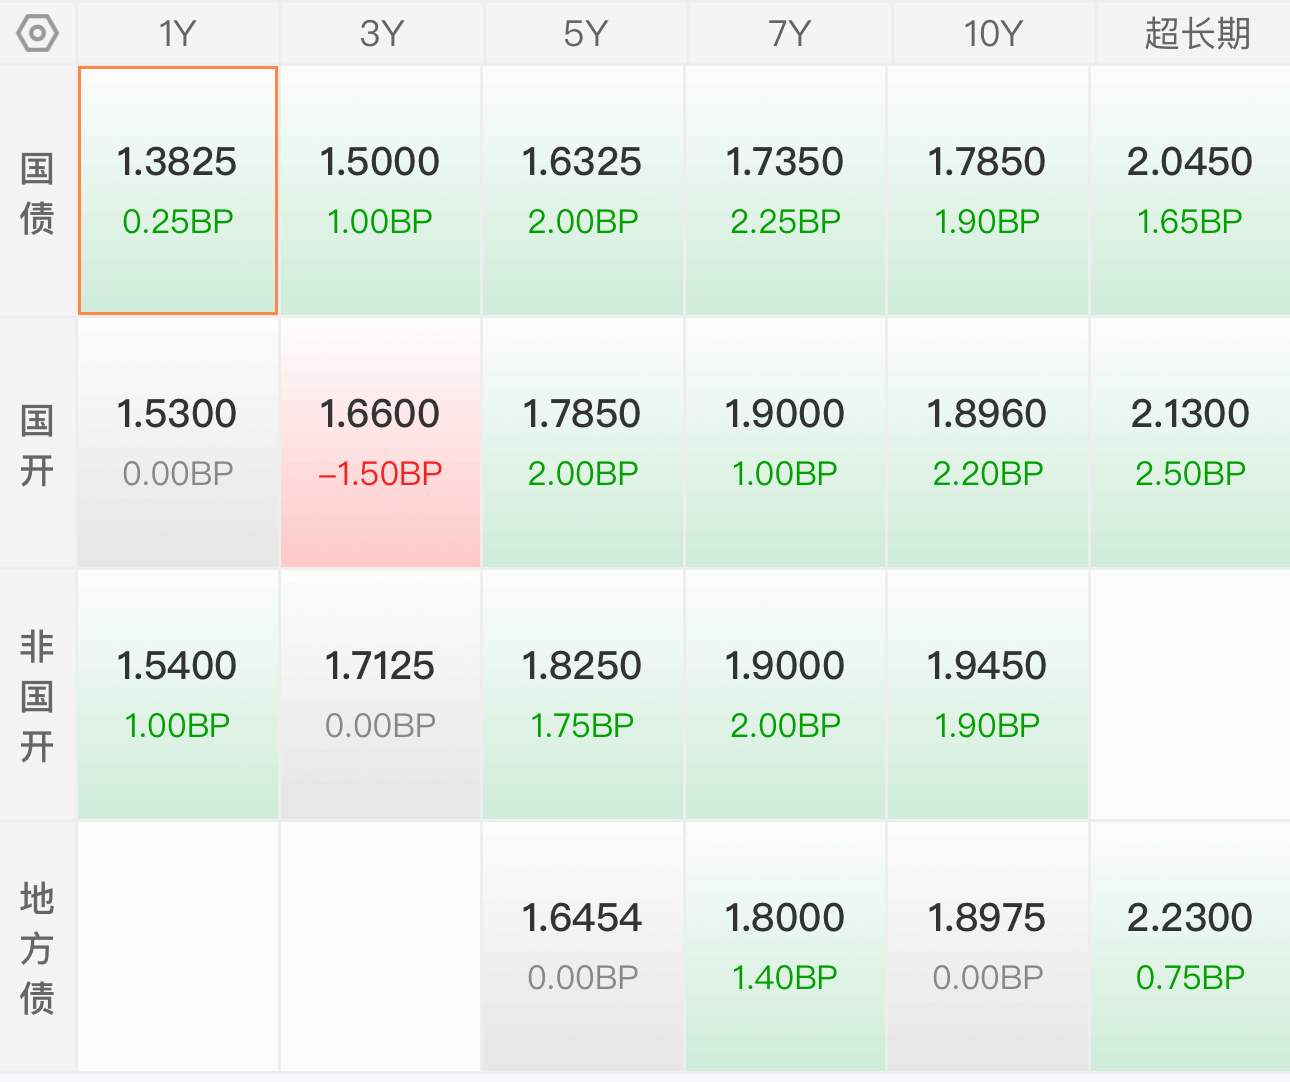Select the 地方债 7Y cell 1.8000

[x=785, y=947]
